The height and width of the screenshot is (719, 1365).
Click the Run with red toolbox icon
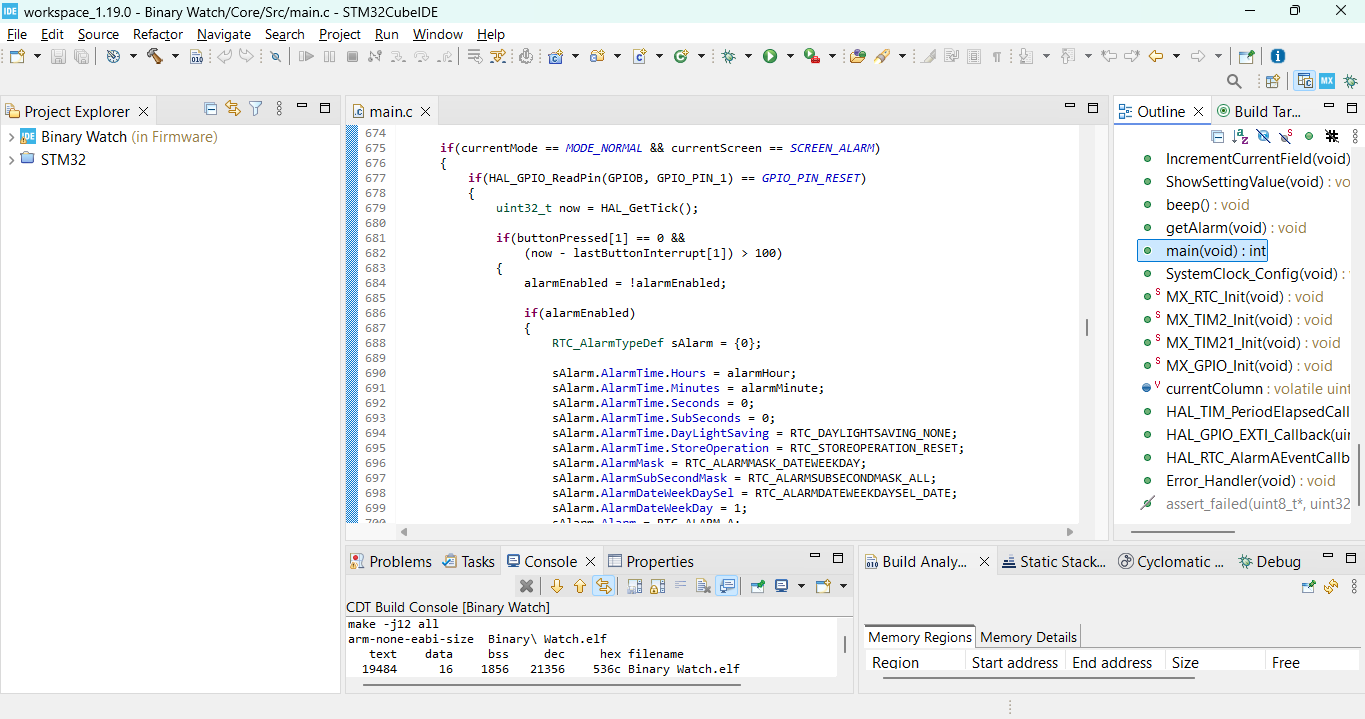click(811, 56)
